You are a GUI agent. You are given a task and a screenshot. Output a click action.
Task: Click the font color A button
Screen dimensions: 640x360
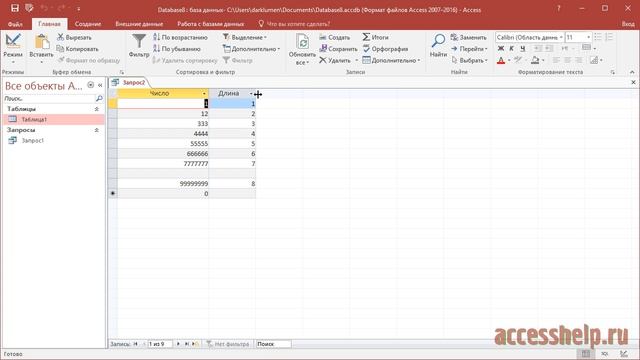[x=501, y=60]
